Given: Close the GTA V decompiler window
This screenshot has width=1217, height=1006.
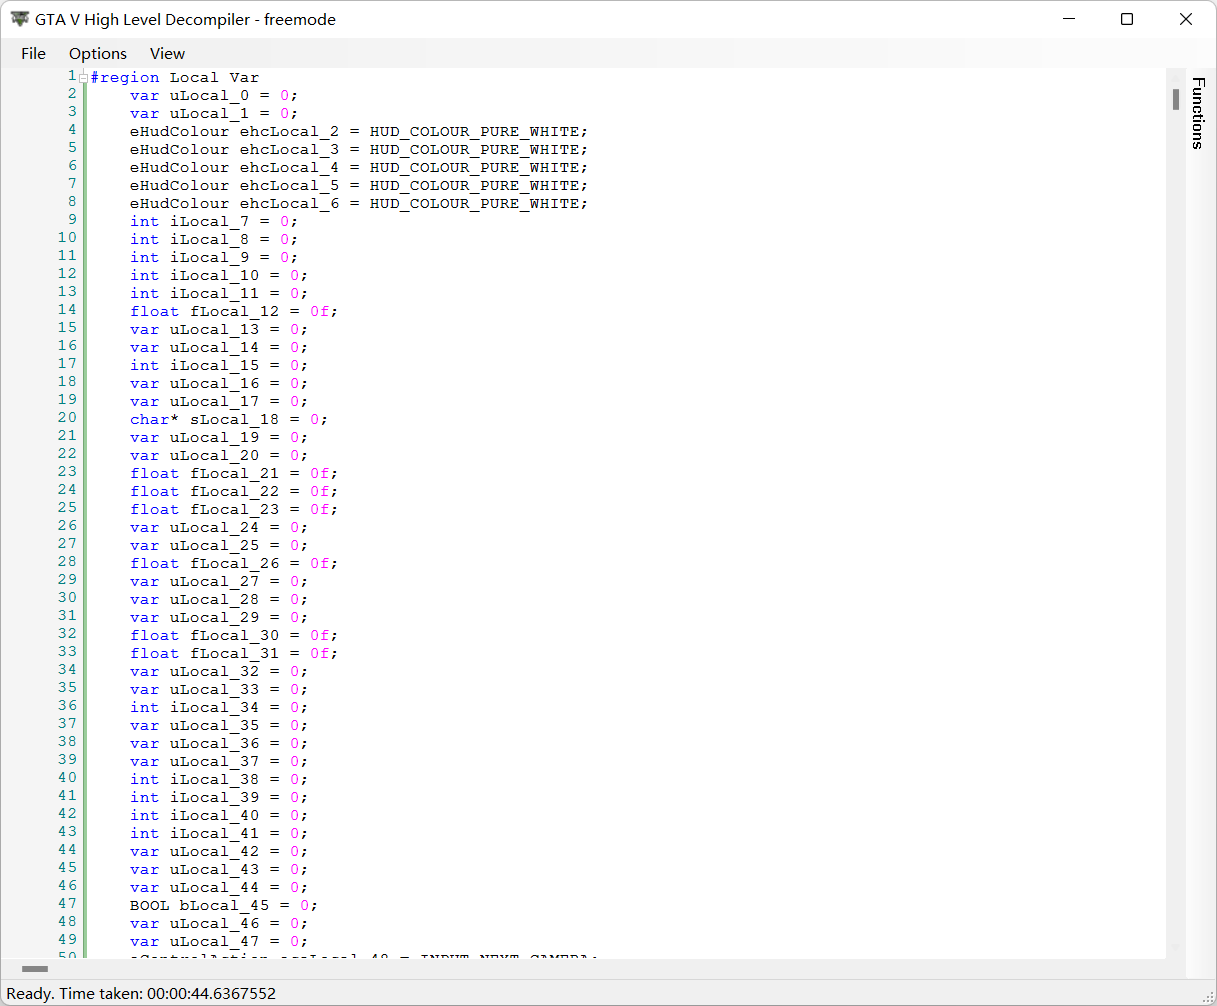Looking at the screenshot, I should click(1186, 19).
